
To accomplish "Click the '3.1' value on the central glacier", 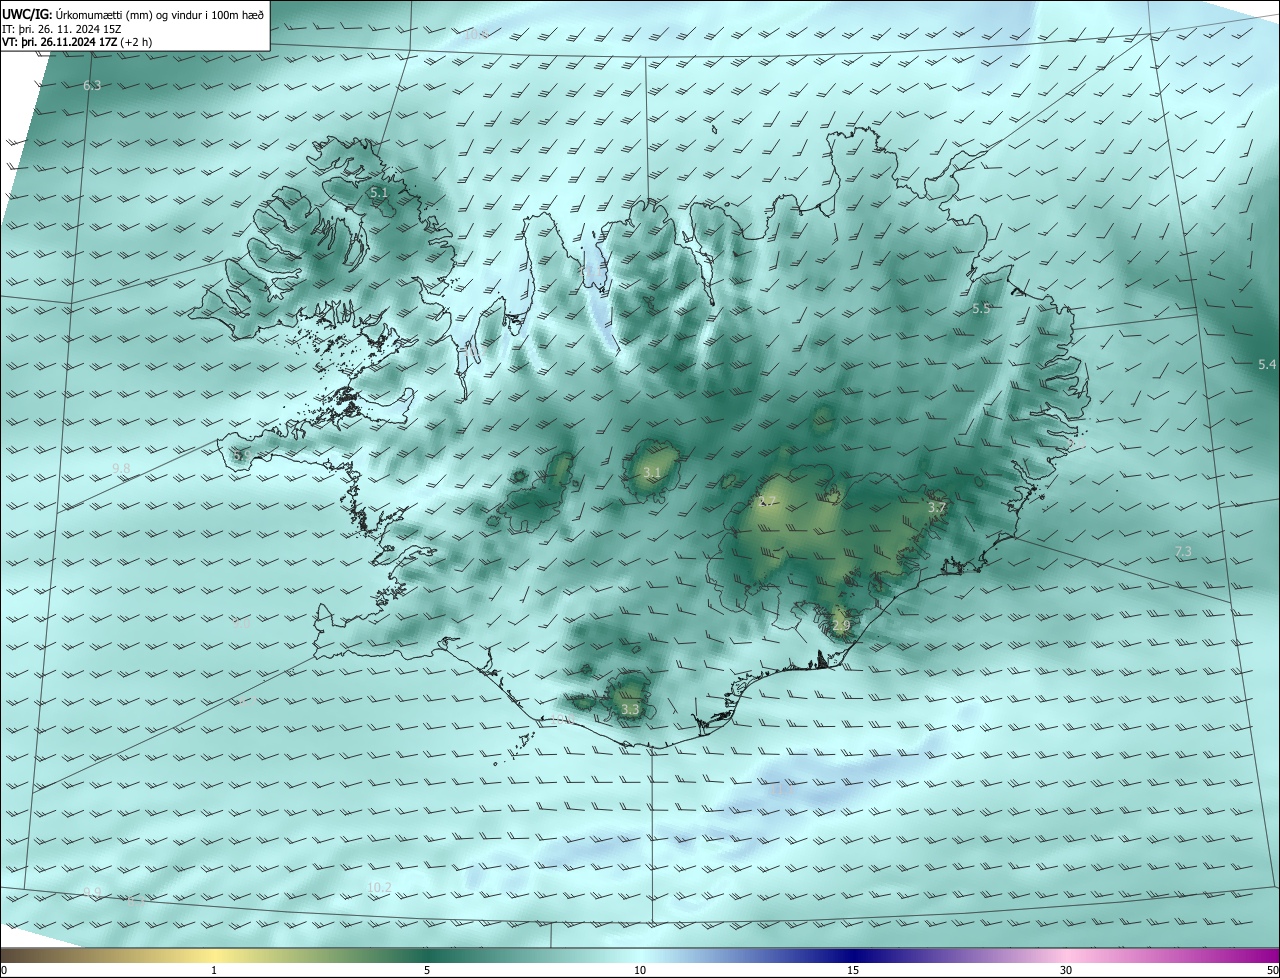I will tap(652, 472).
